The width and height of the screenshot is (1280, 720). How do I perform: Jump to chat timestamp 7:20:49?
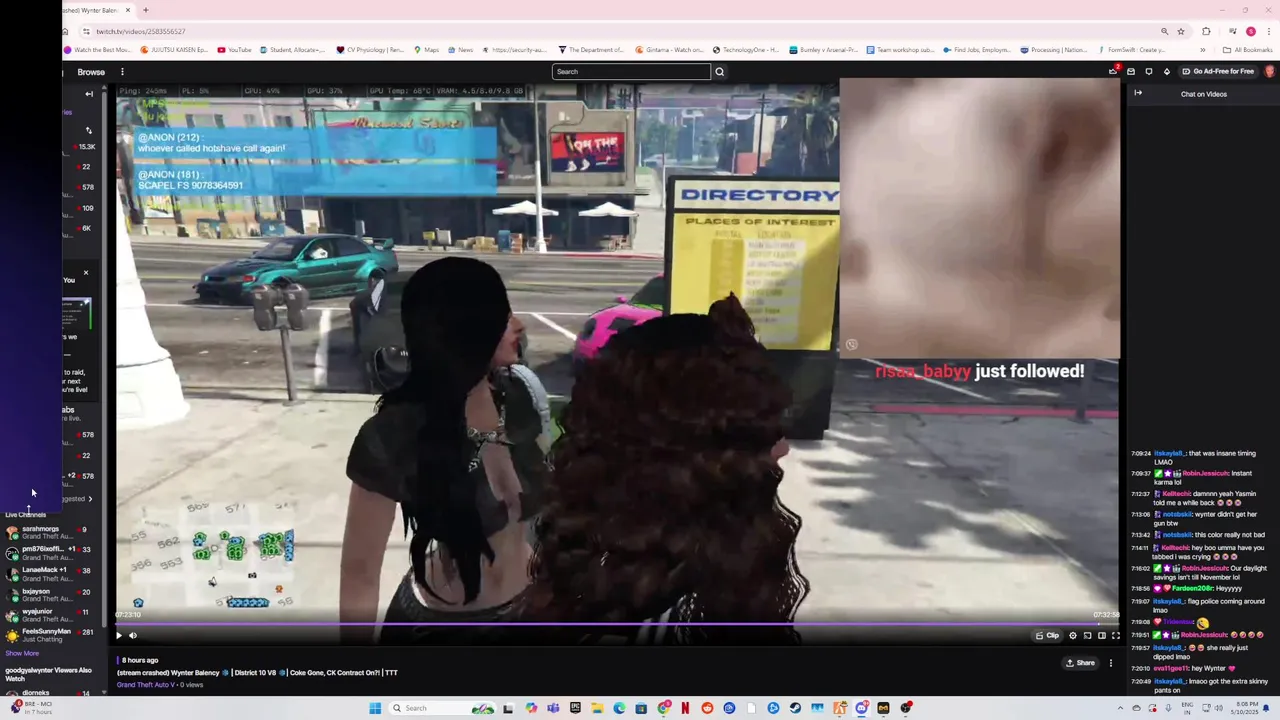pos(1140,681)
